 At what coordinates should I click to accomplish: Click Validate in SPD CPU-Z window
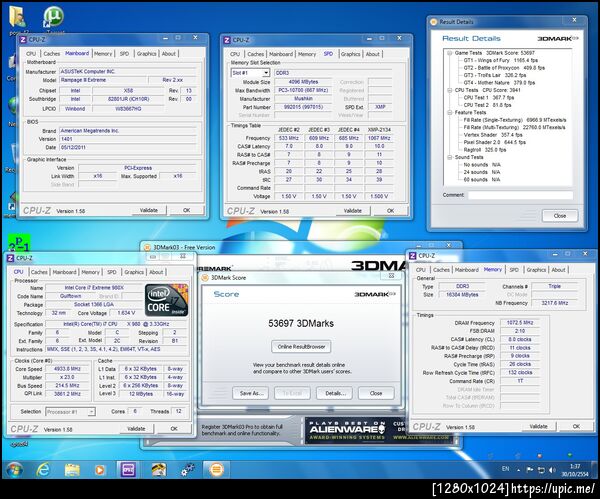[x=353, y=210]
